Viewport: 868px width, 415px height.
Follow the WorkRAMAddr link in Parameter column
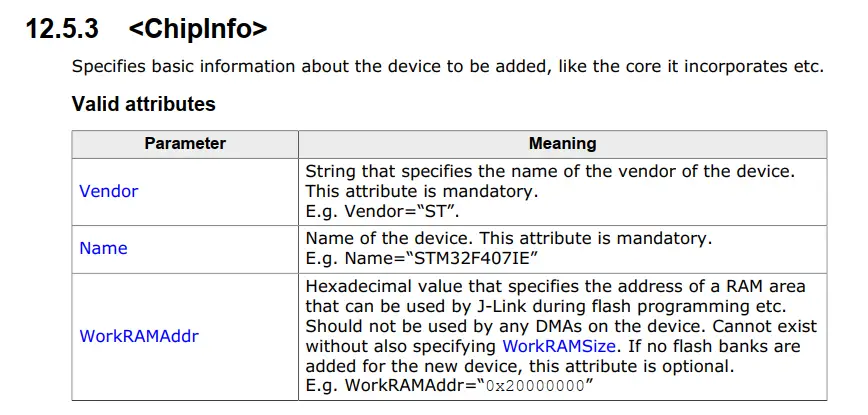138,336
